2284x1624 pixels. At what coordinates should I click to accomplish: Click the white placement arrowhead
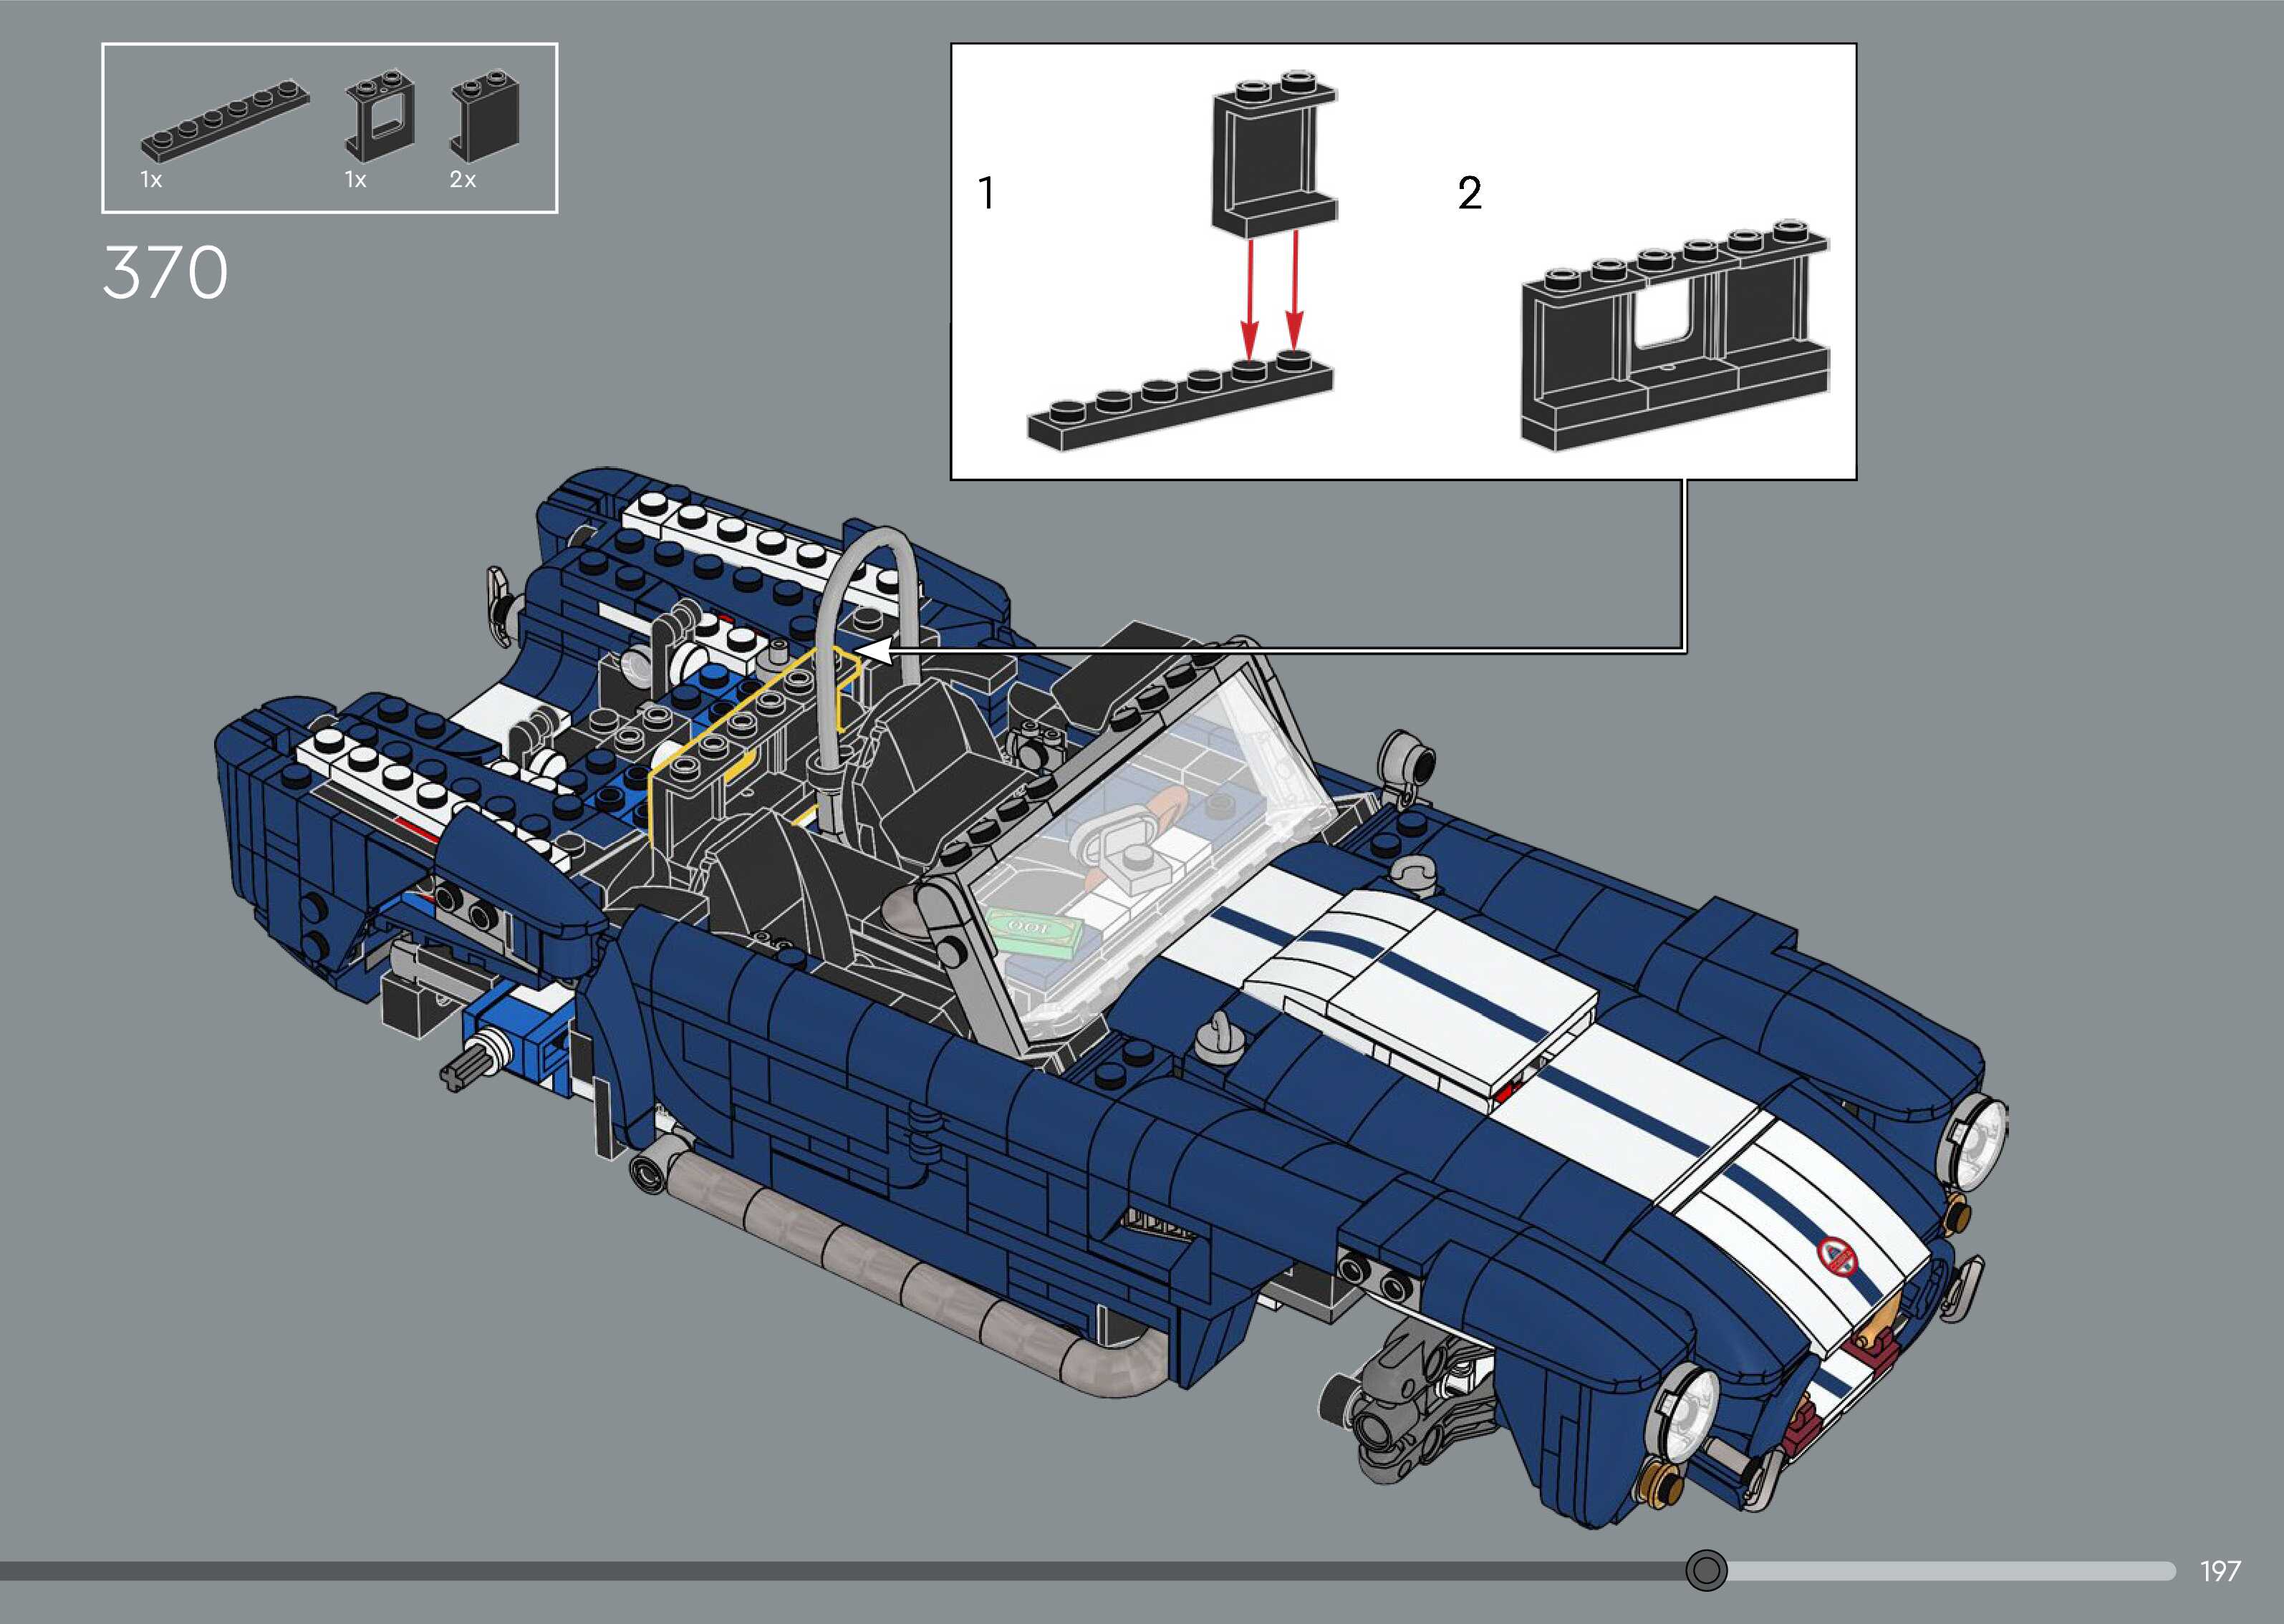coord(872,651)
